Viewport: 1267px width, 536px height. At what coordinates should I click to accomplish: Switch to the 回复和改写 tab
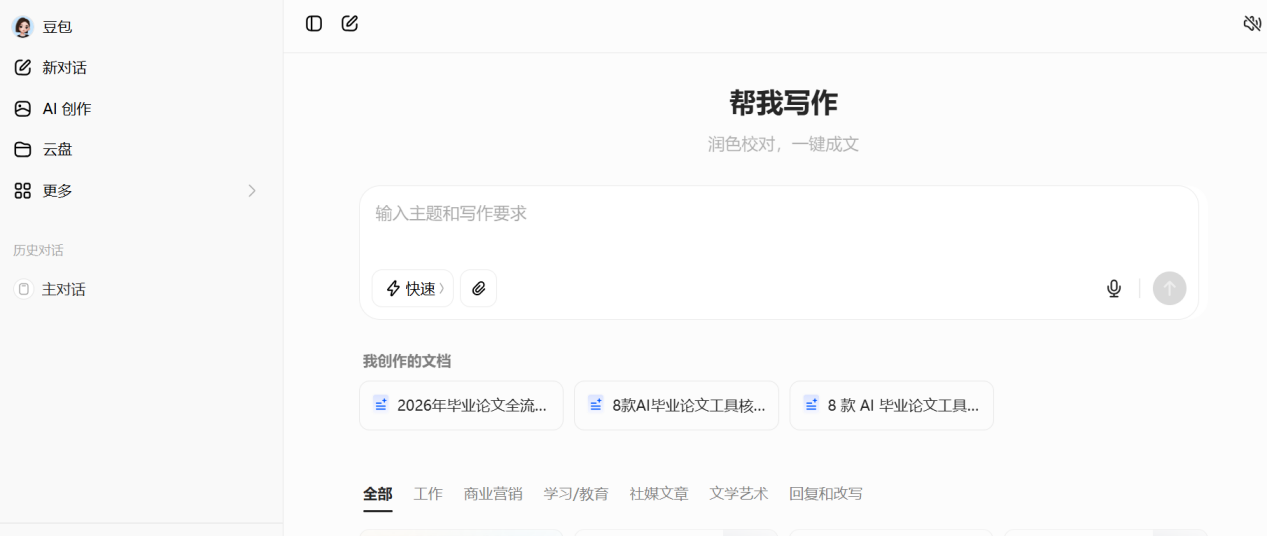click(x=826, y=494)
